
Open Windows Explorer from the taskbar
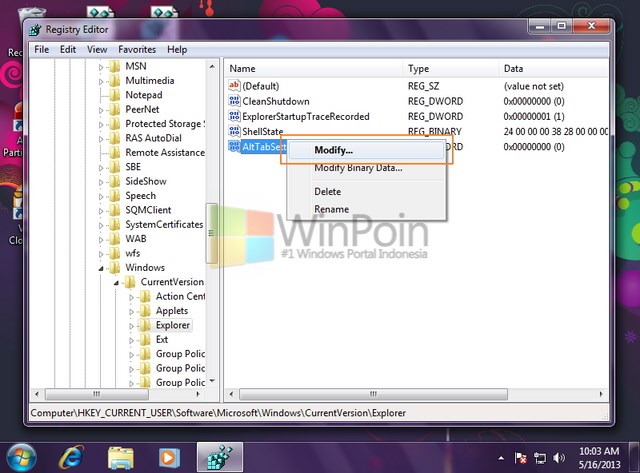[x=121, y=457]
